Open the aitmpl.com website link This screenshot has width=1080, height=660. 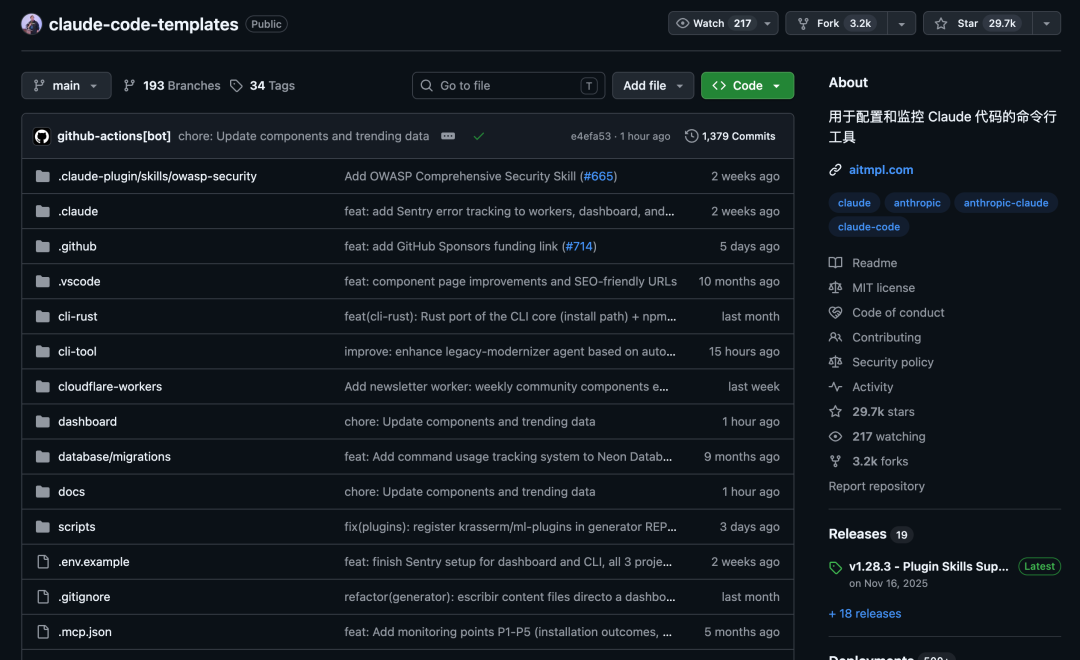pos(881,170)
